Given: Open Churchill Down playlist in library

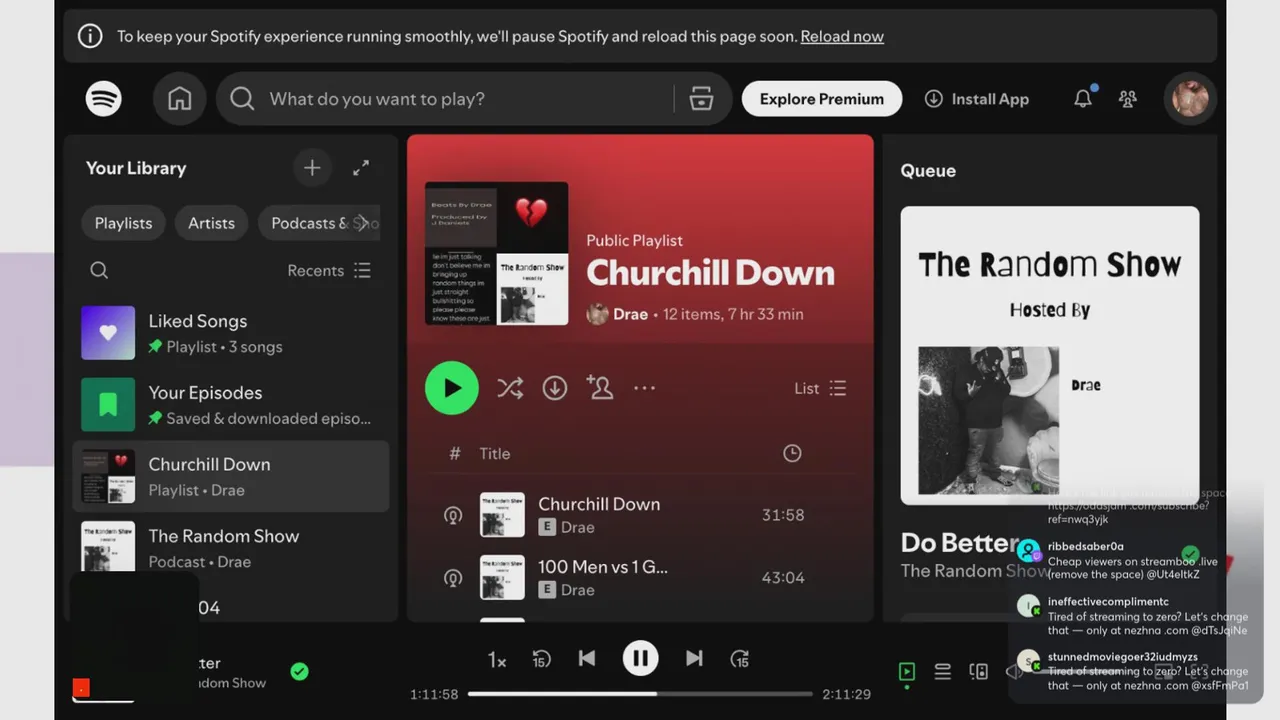Looking at the screenshot, I should click(231, 476).
